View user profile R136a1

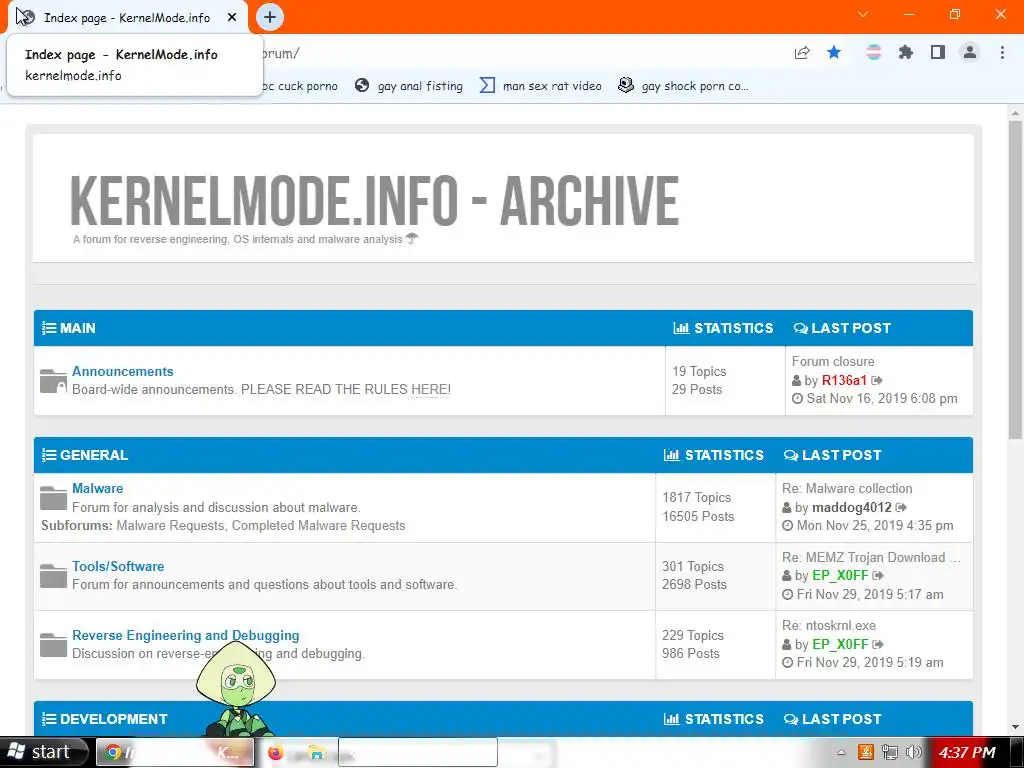click(x=844, y=380)
